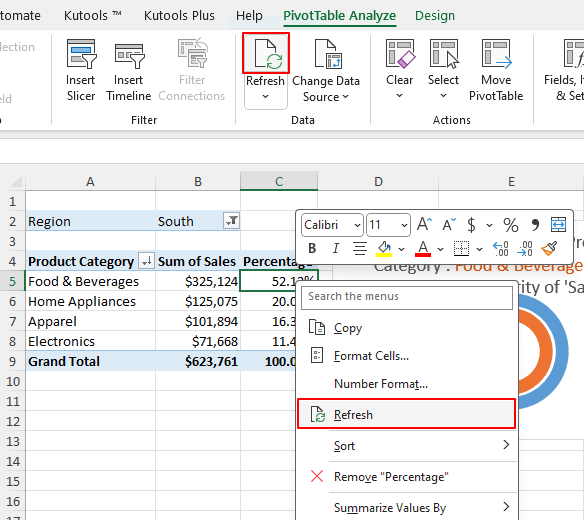
Task: Click Increase Decimal icon
Action: click(x=501, y=248)
